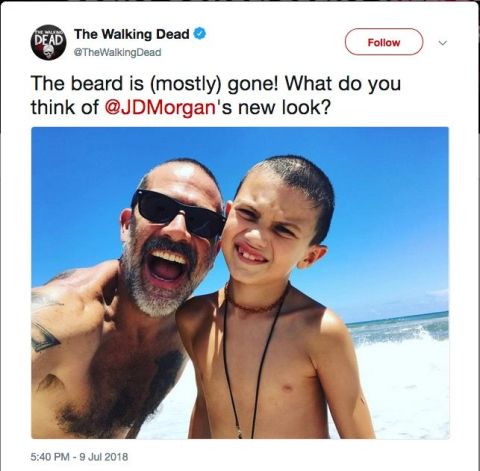Click the @TheWalkingDead handle
The width and height of the screenshot is (480, 471).
(117, 52)
